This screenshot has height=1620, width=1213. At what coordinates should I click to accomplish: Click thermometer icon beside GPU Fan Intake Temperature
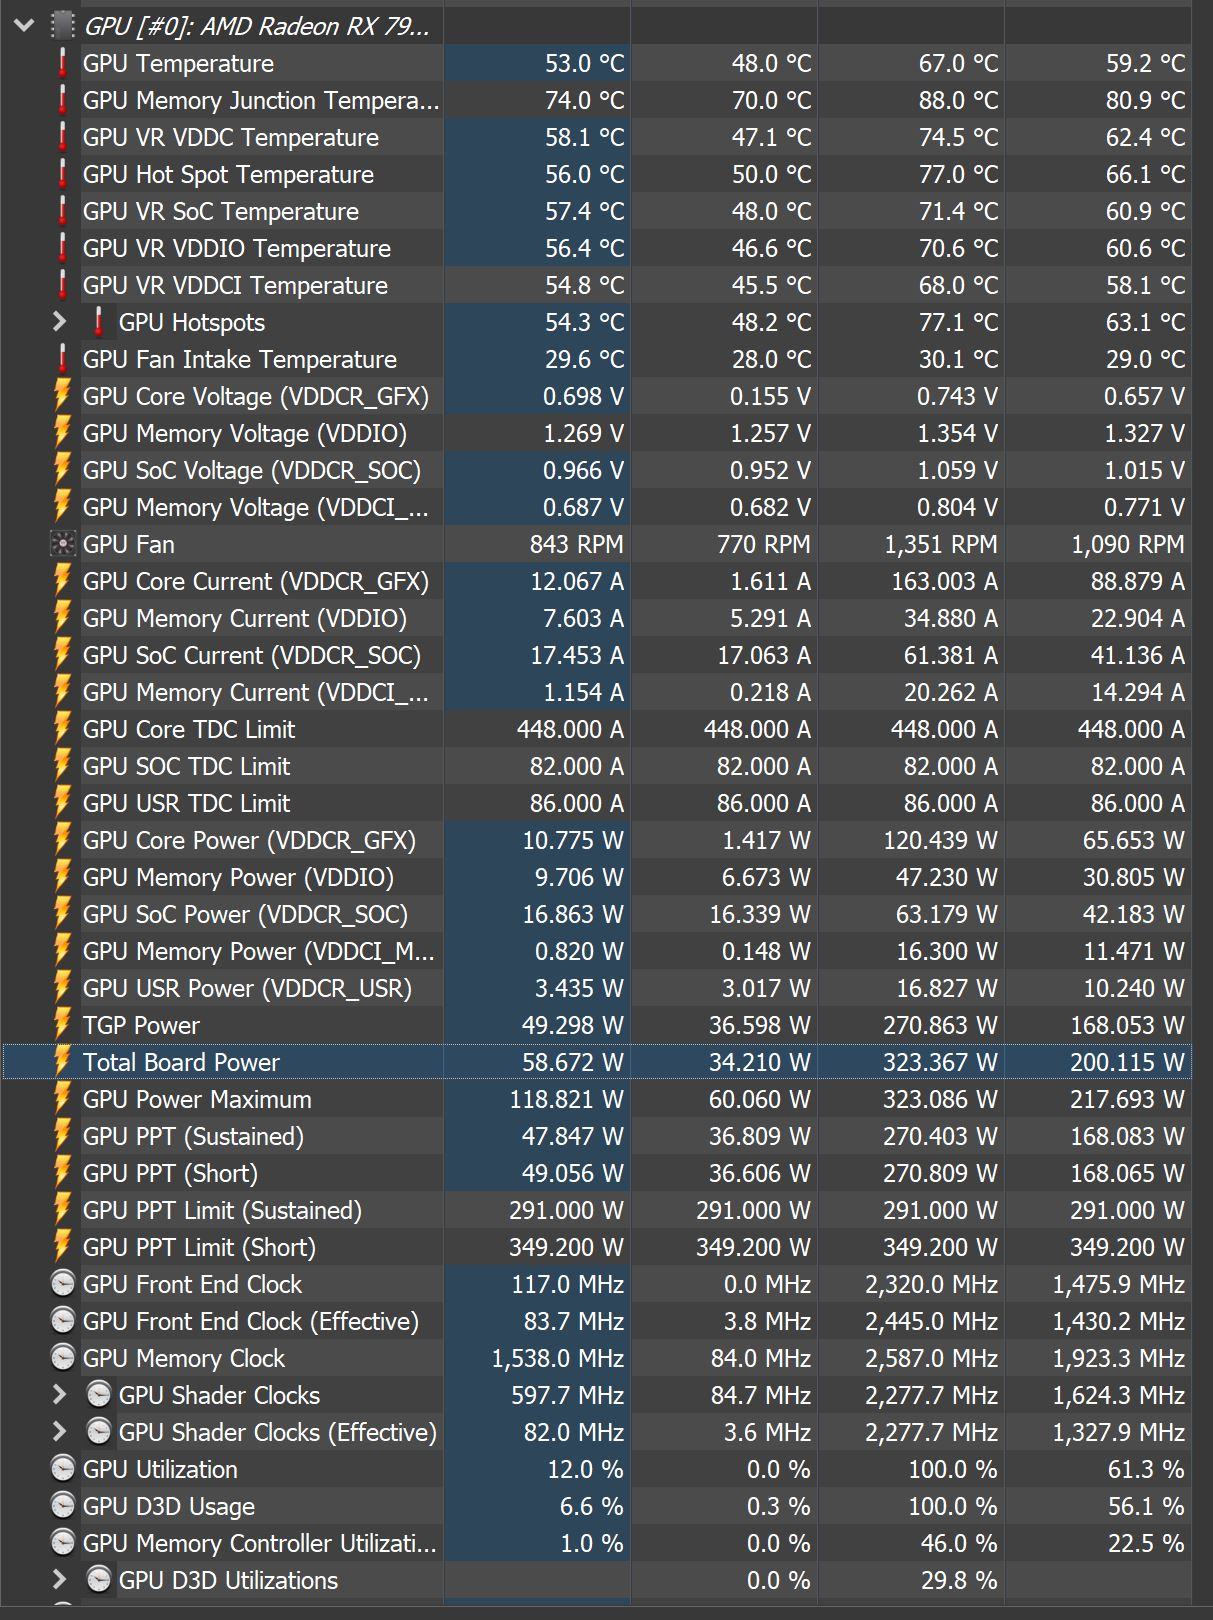tap(62, 359)
